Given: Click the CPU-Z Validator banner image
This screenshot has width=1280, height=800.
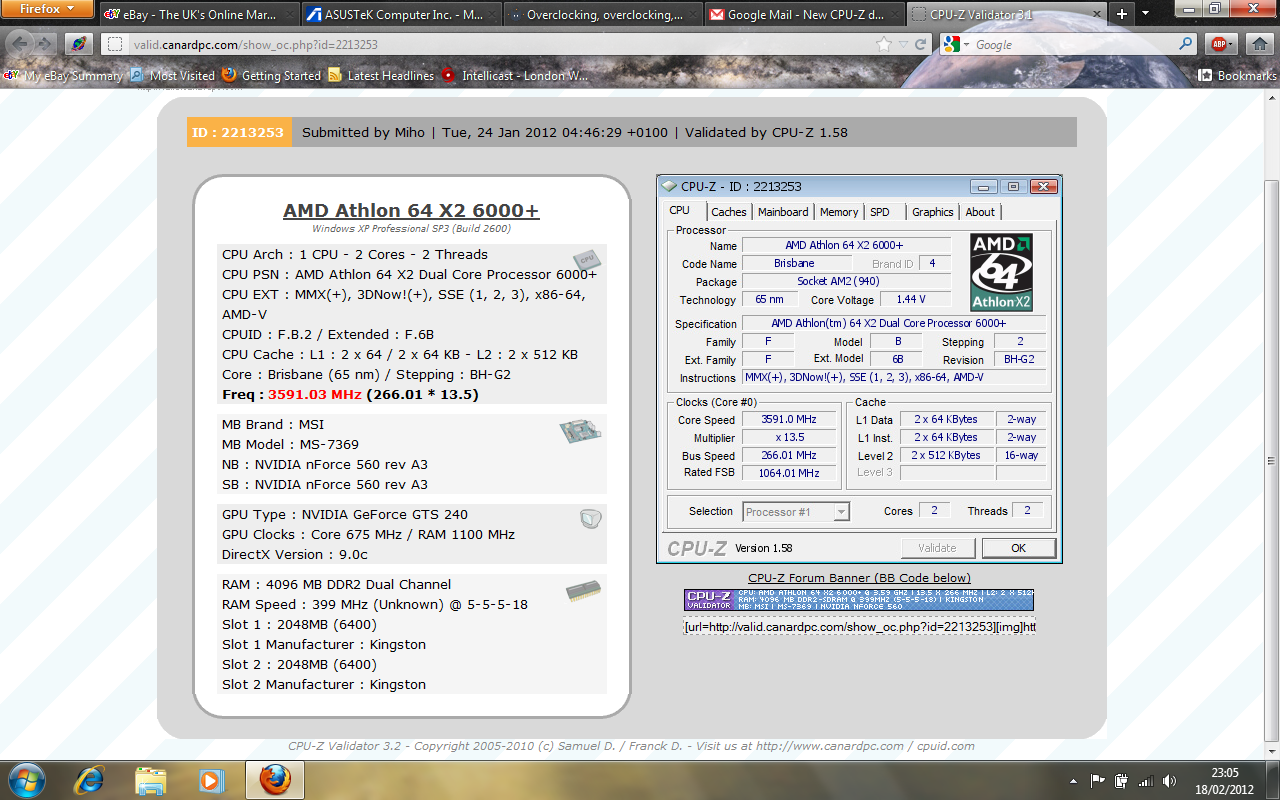Looking at the screenshot, I should click(859, 599).
